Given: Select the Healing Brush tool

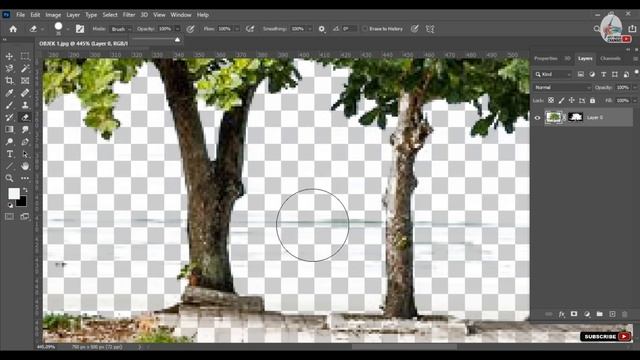Looking at the screenshot, I should [25, 93].
